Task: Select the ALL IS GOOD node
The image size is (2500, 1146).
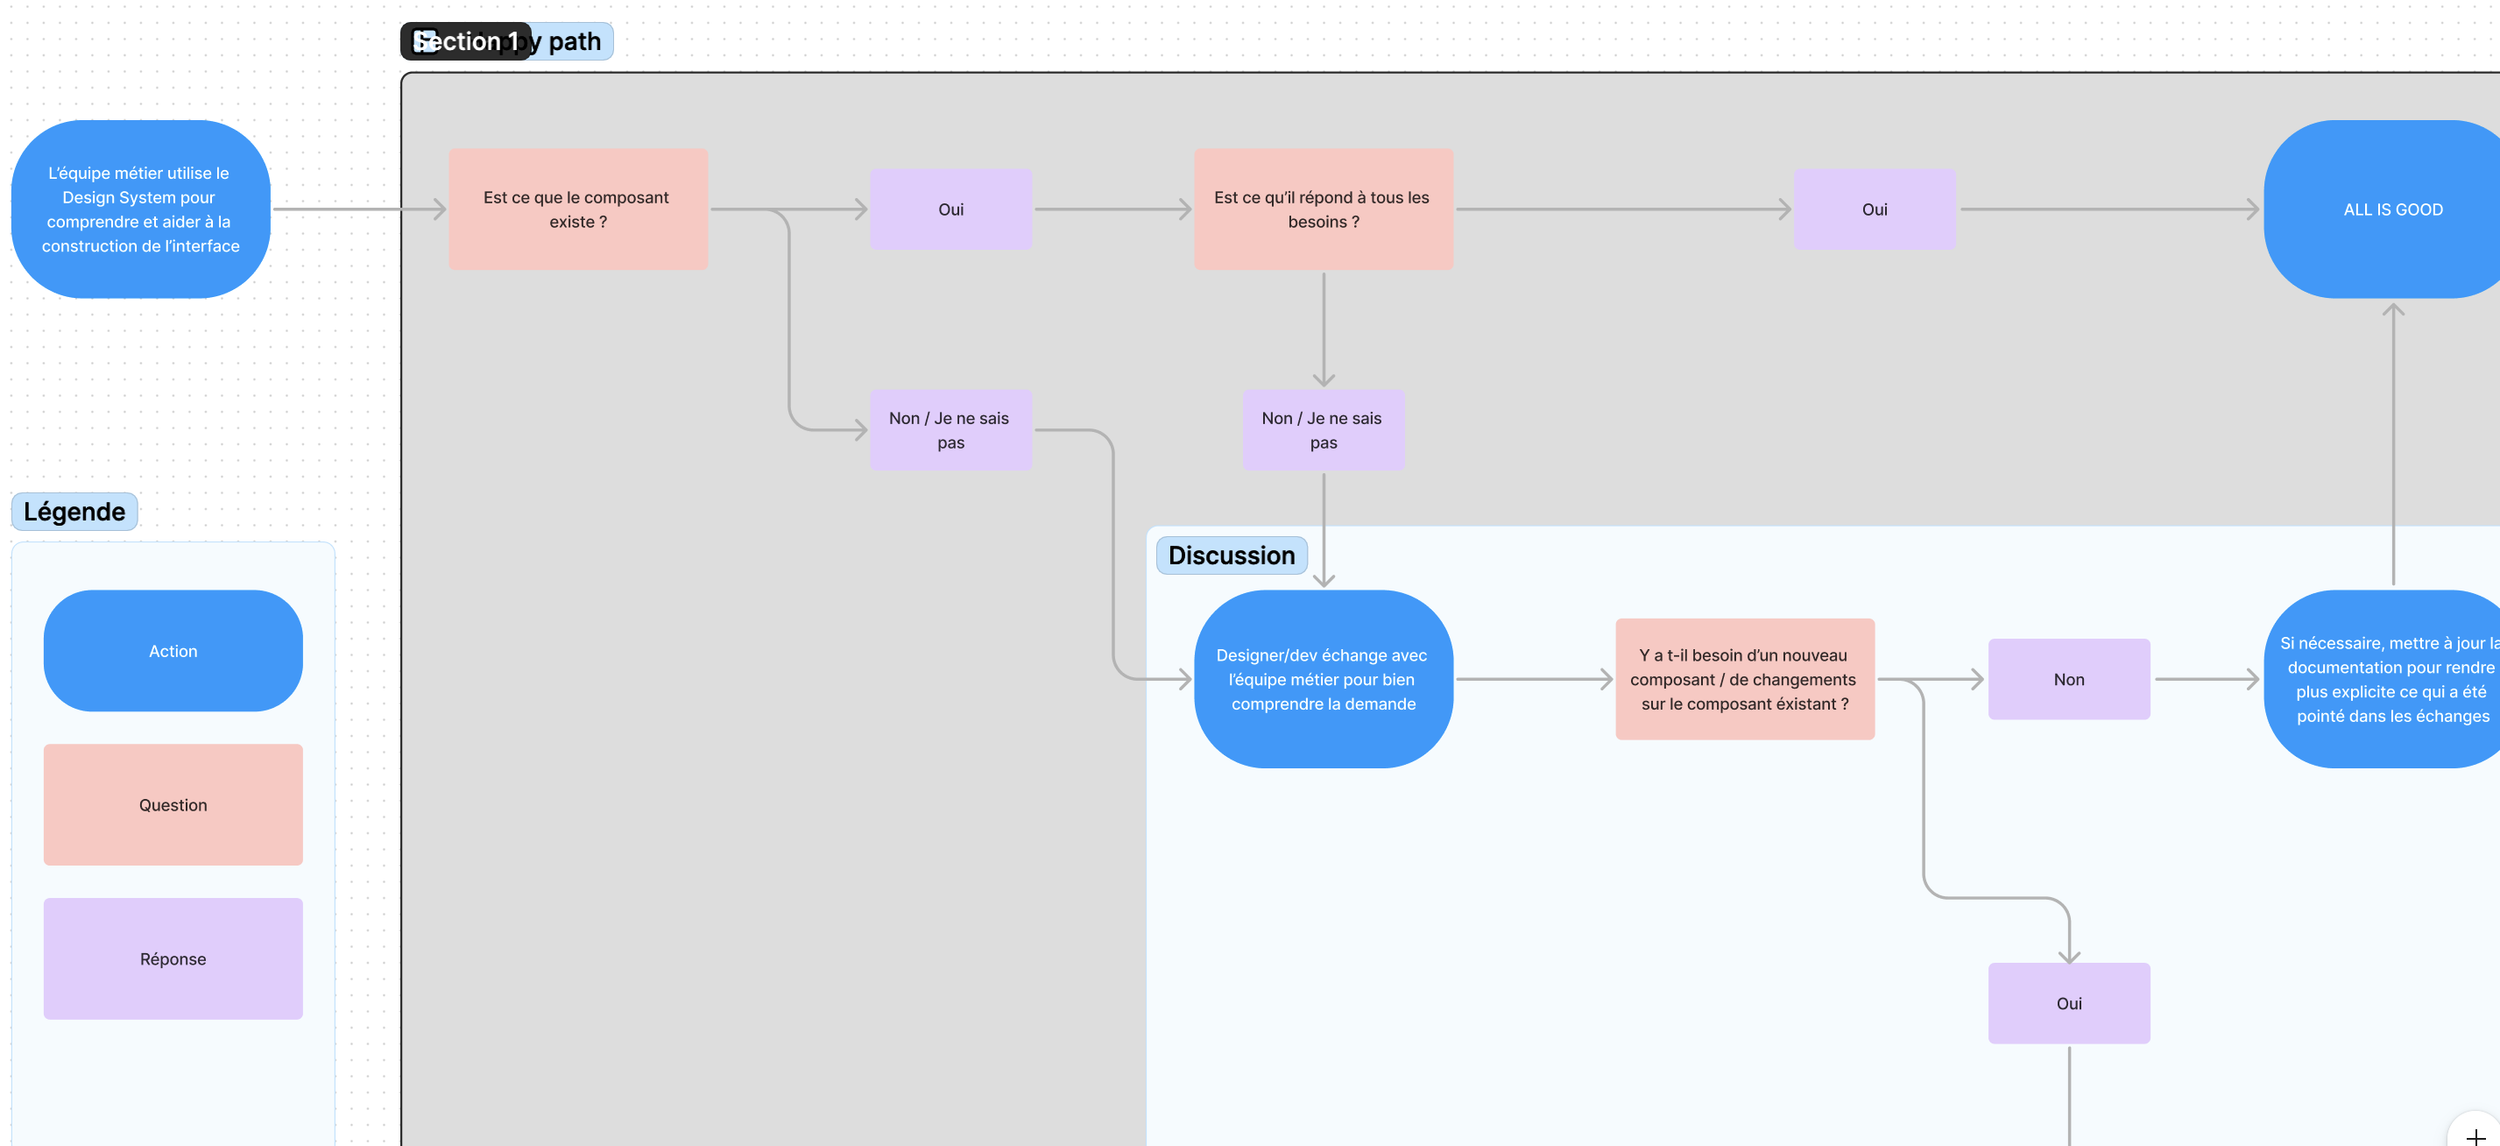Action: (2391, 209)
